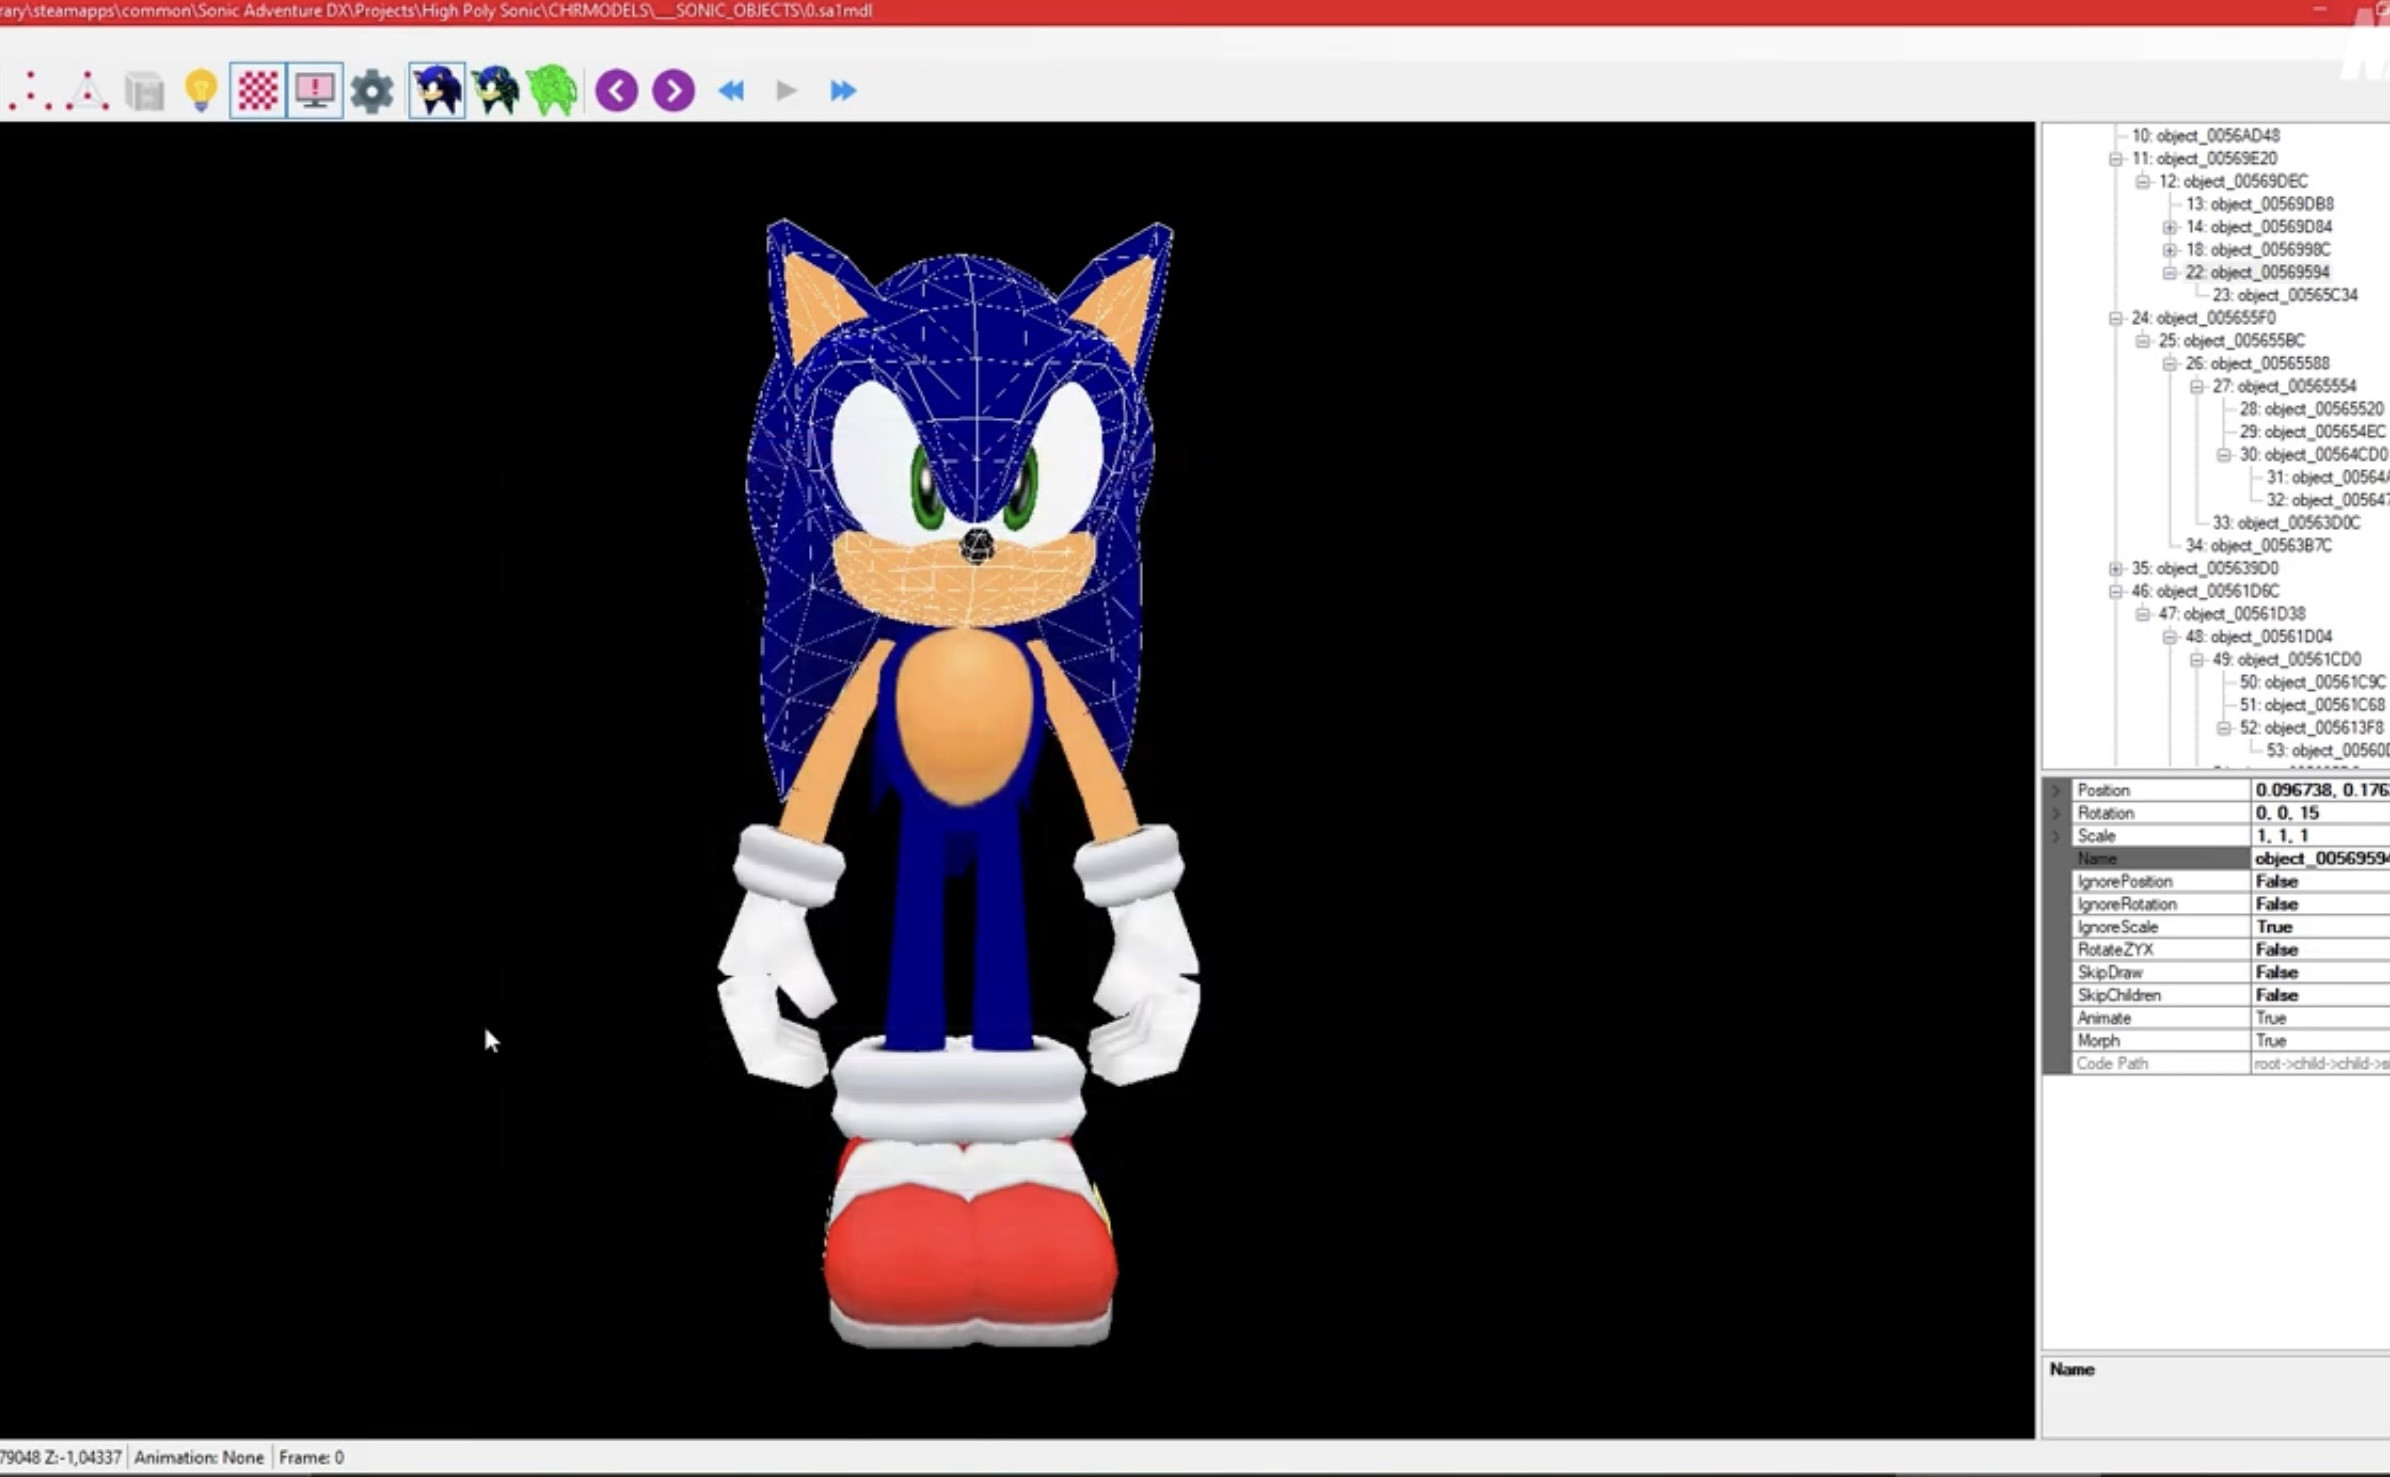Screen dimensions: 2390x1477
Task: Select the textured Sonic render mode icon
Action: click(437, 90)
